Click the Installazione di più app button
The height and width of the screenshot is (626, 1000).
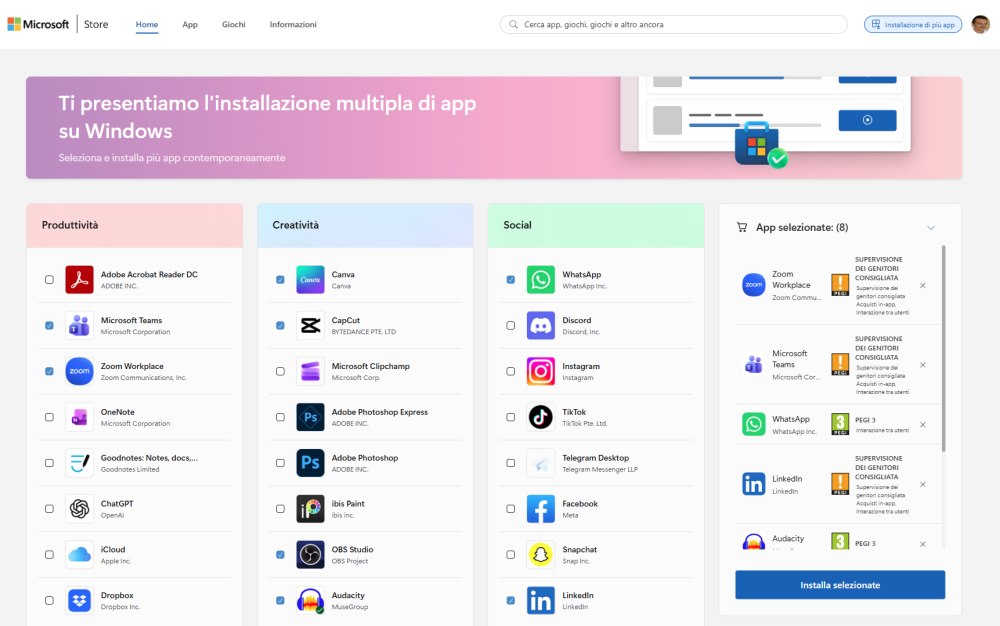click(x=911, y=23)
